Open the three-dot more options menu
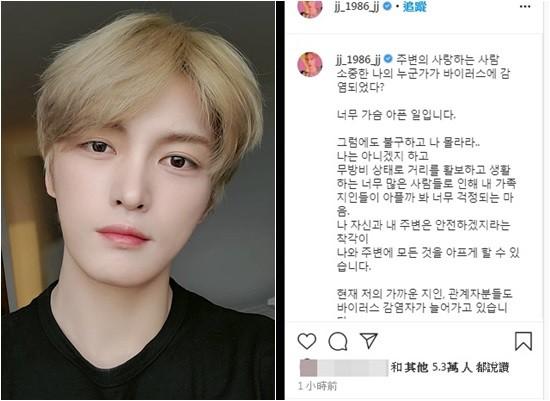The width and height of the screenshot is (550, 401). pos(525,6)
